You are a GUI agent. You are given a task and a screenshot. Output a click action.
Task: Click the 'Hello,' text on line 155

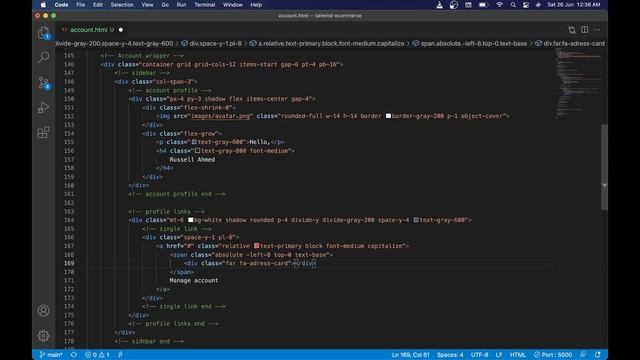point(260,142)
